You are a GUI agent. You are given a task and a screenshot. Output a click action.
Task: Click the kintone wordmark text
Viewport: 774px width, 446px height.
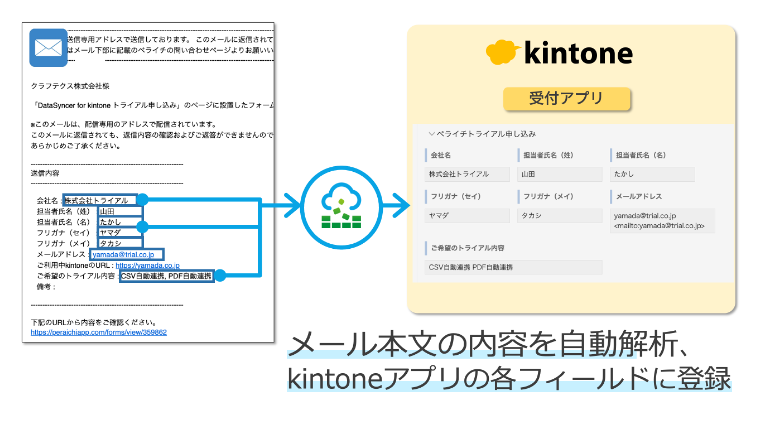tap(579, 53)
